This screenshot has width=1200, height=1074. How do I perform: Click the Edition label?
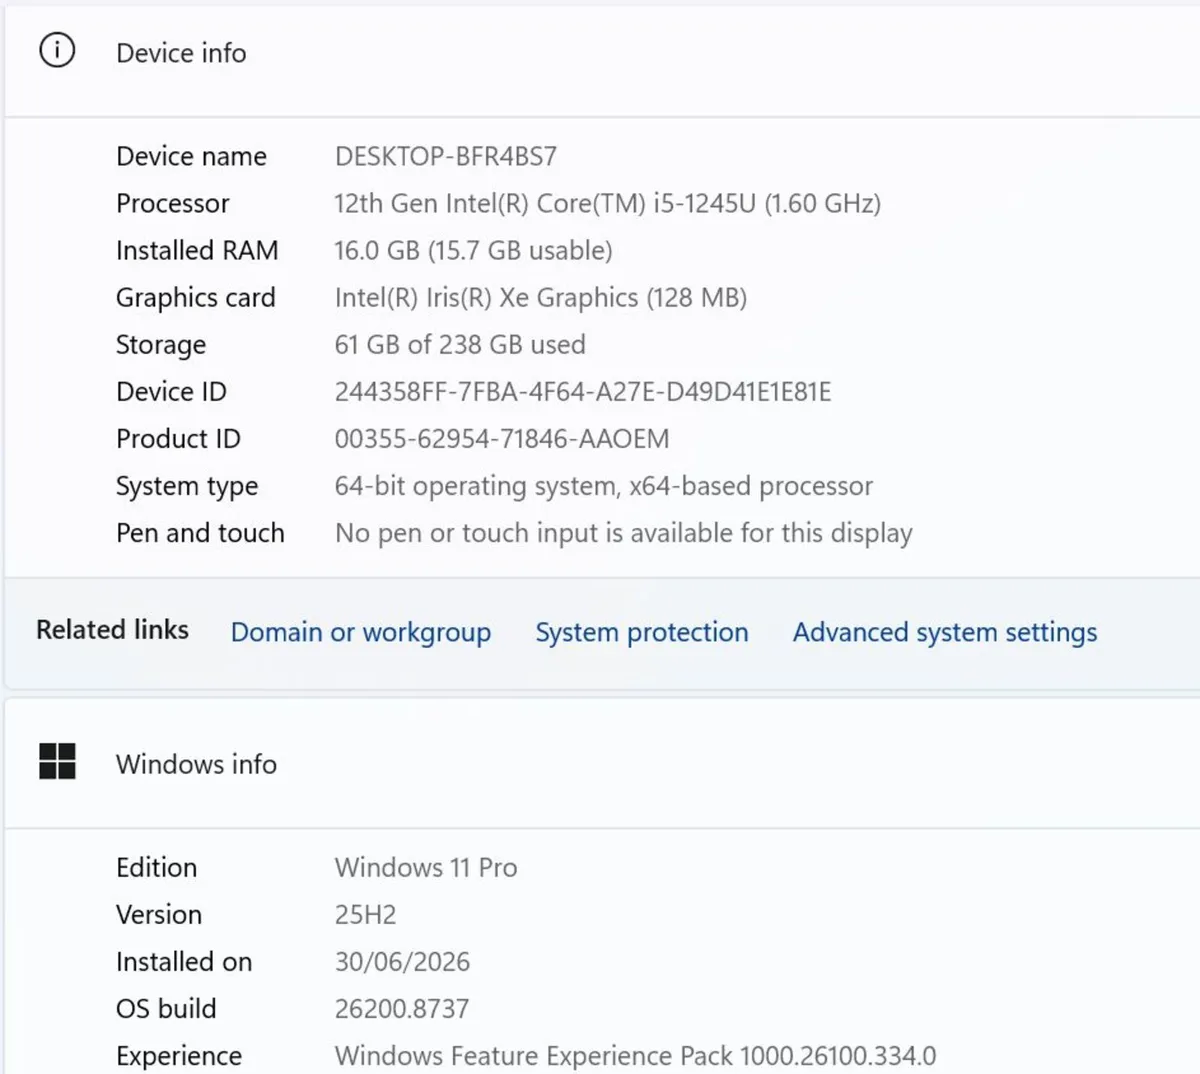click(x=157, y=867)
